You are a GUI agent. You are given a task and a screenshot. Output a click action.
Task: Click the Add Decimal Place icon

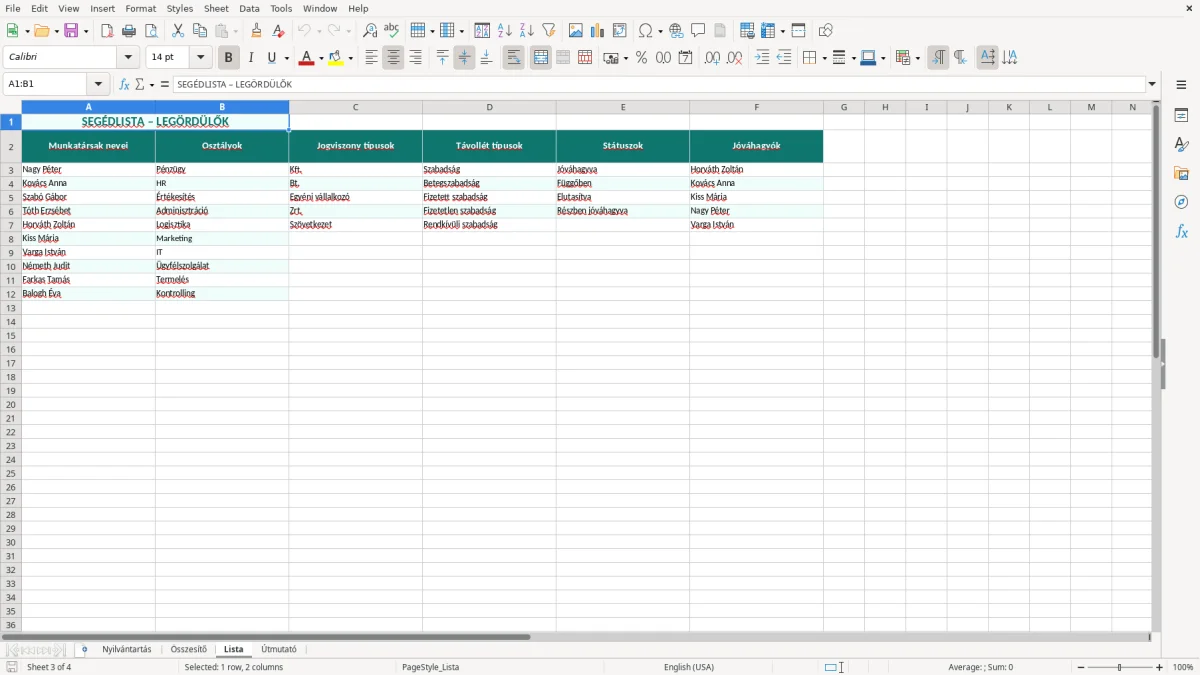[713, 58]
